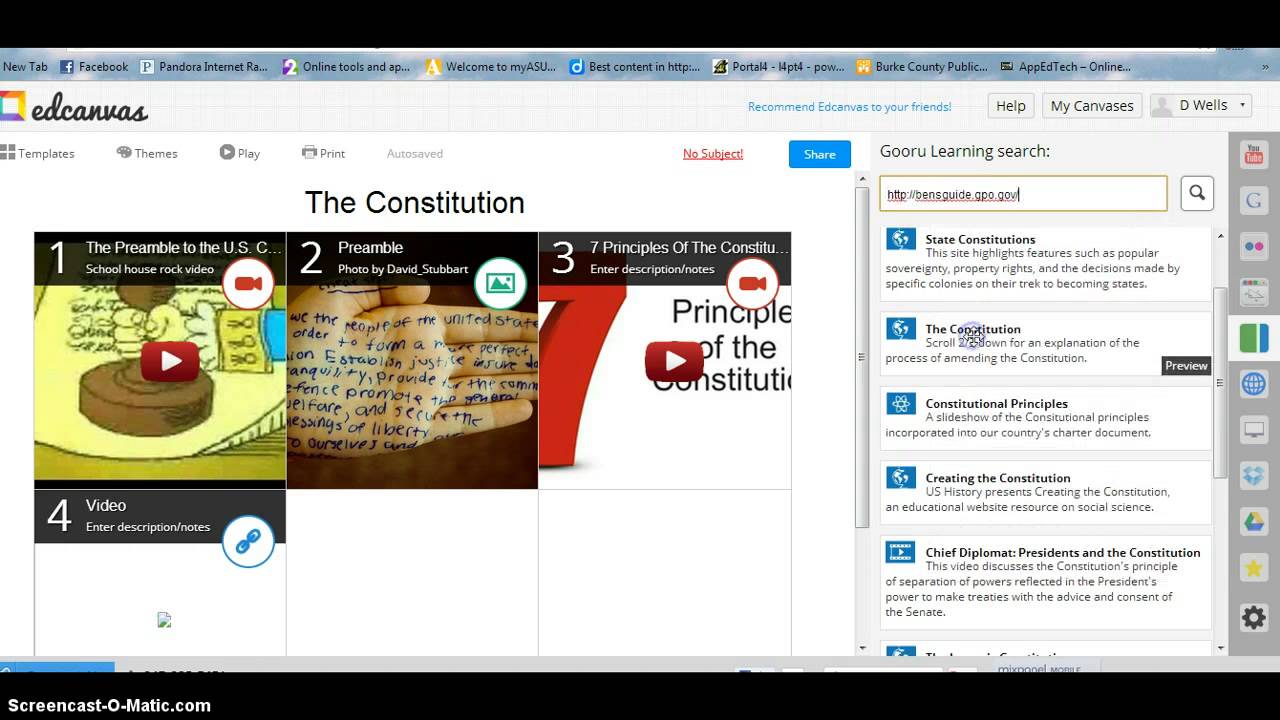This screenshot has height=720, width=1280.
Task: Click the image icon on Preamble tile
Action: (500, 284)
